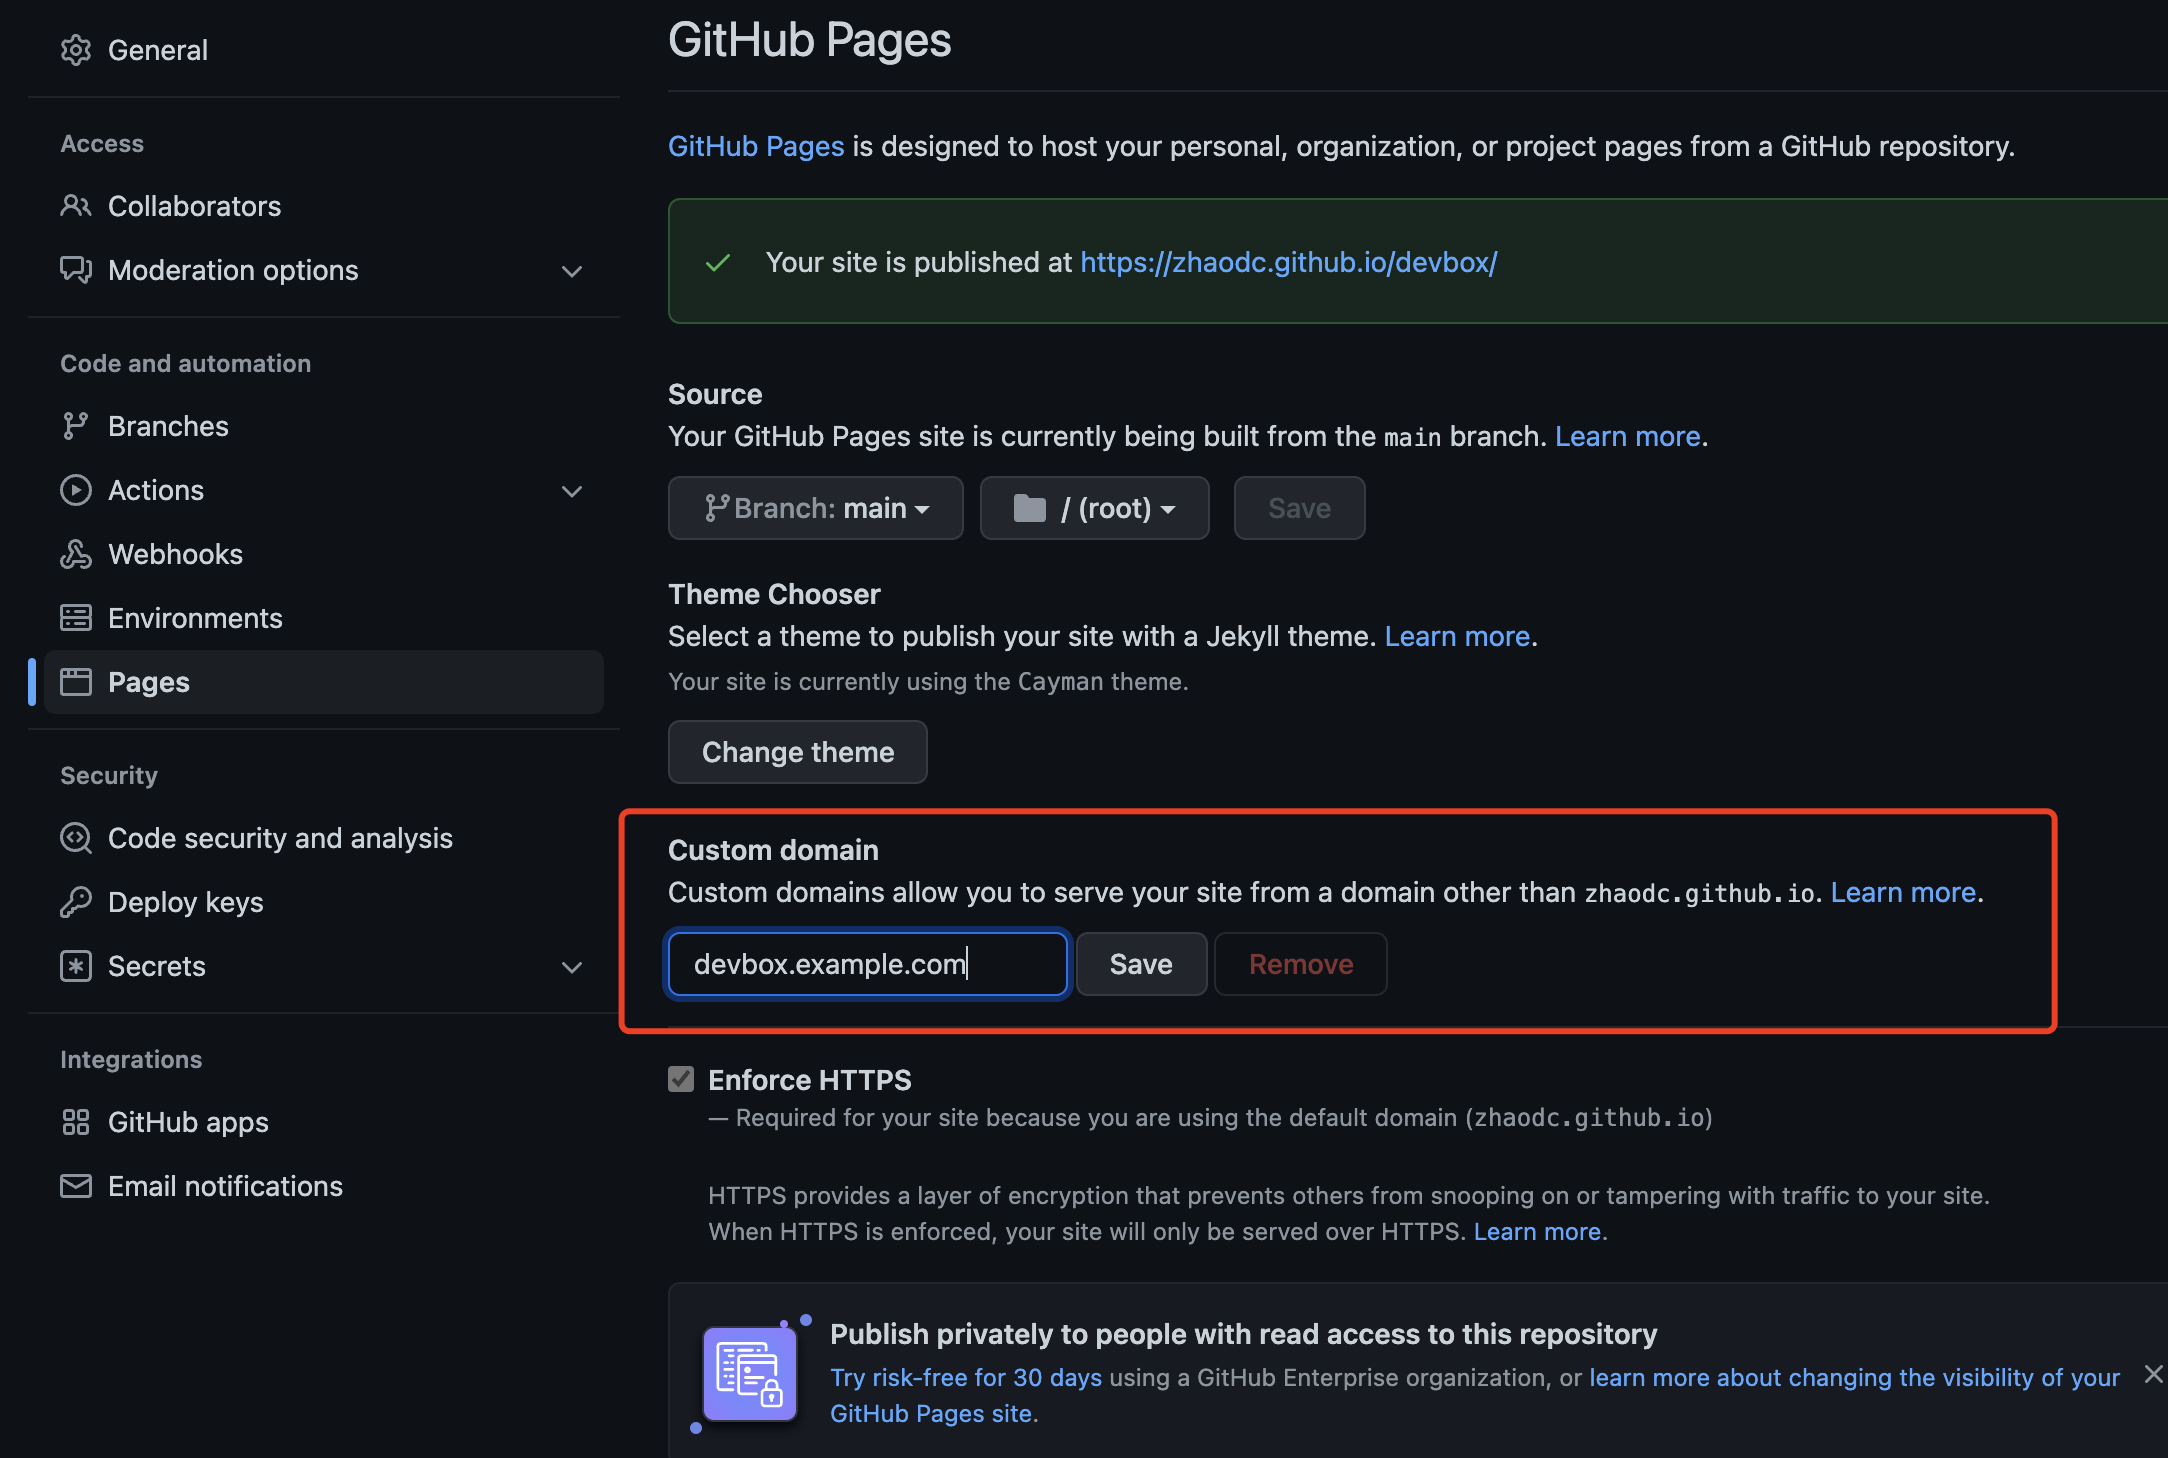Click the green published checkmark icon
2168x1458 pixels.
click(718, 263)
